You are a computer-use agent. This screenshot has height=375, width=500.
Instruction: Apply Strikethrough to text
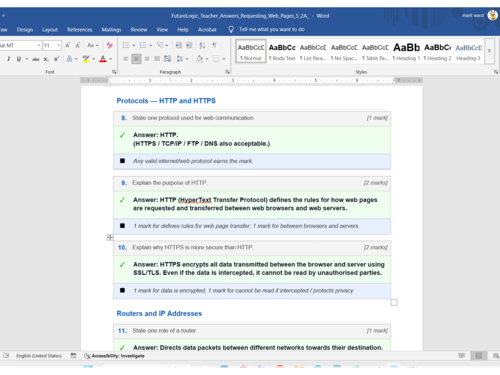coord(36,59)
